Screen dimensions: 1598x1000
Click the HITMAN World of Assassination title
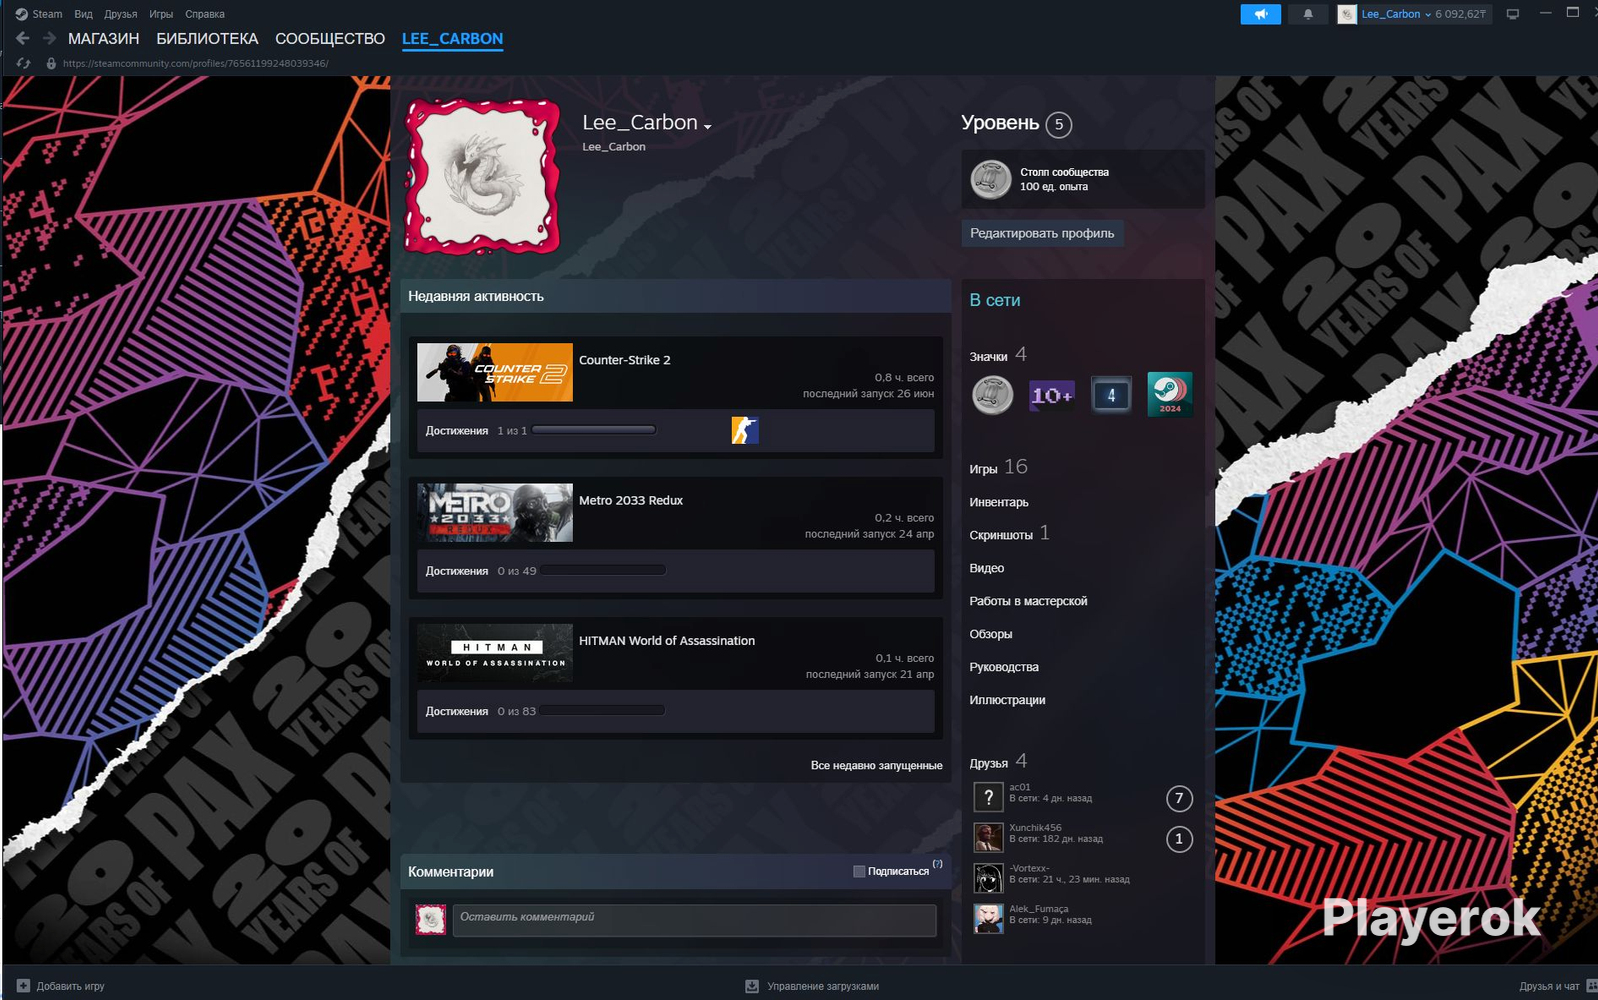pyautogui.click(x=667, y=640)
